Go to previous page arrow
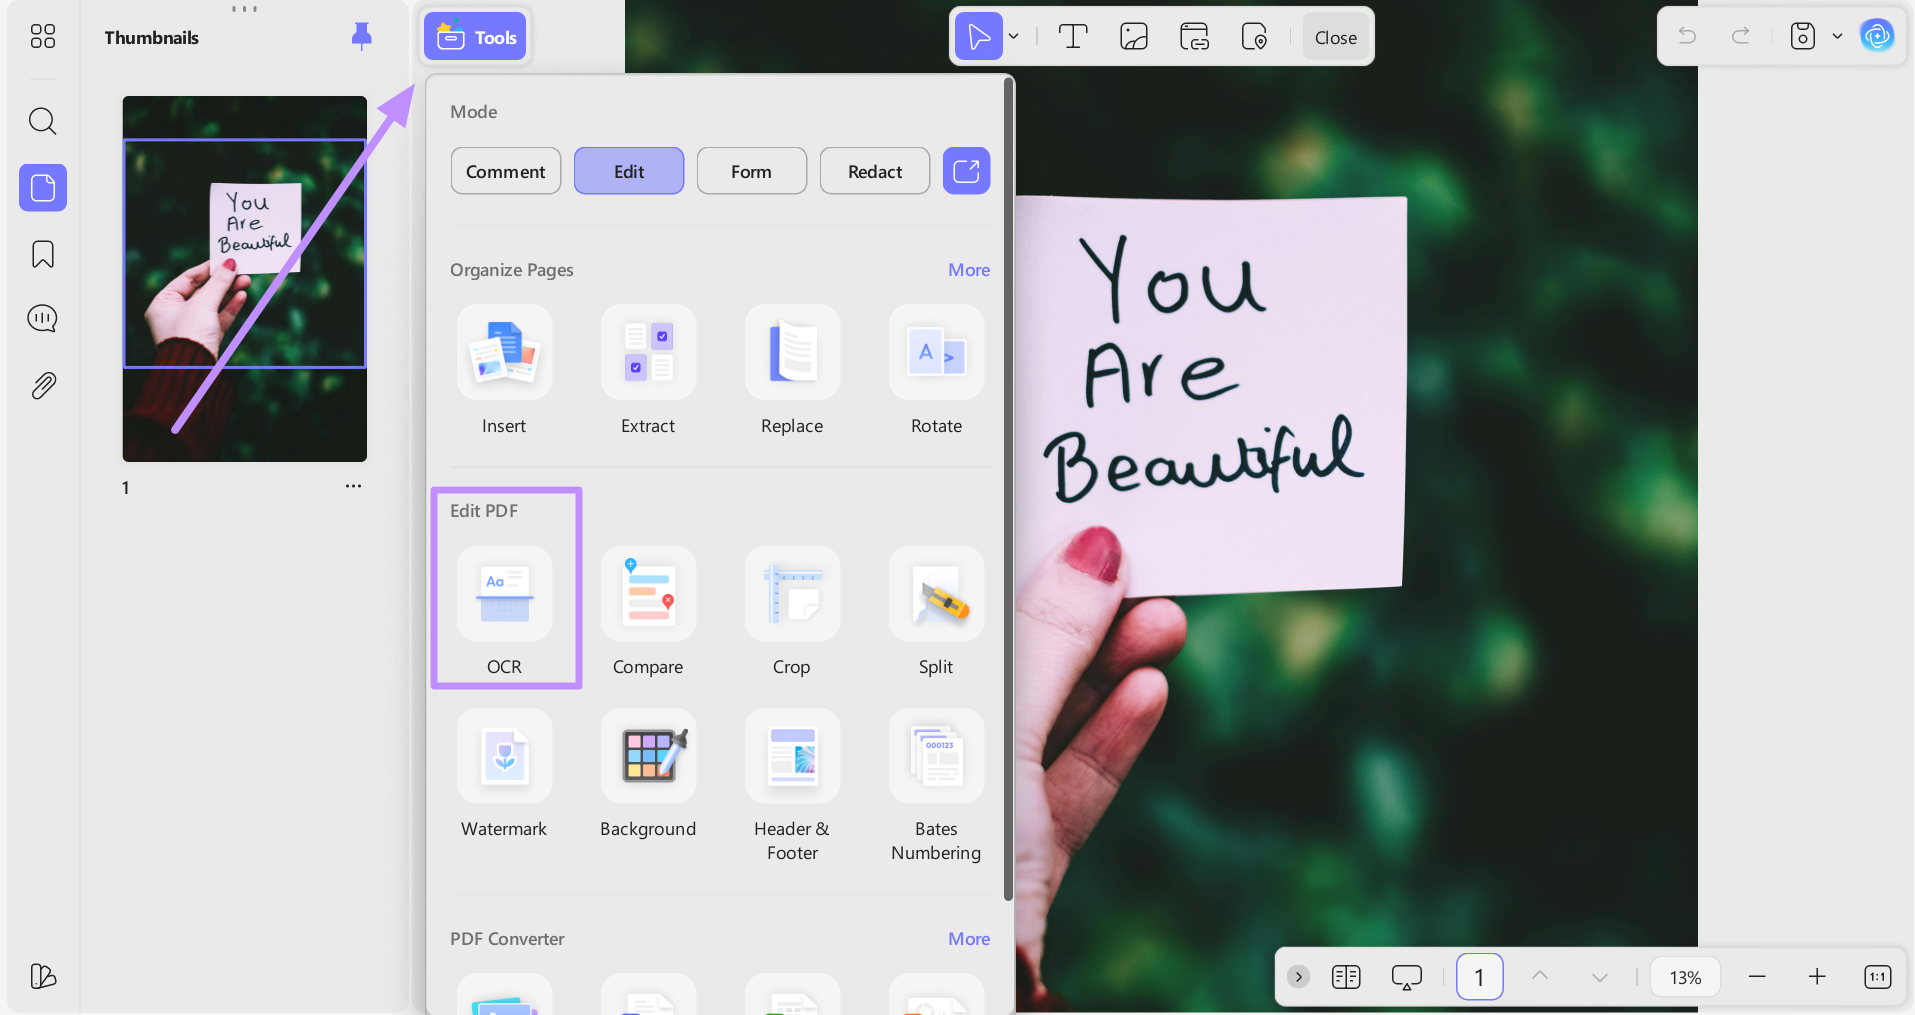The height and width of the screenshot is (1015, 1915). [1540, 977]
